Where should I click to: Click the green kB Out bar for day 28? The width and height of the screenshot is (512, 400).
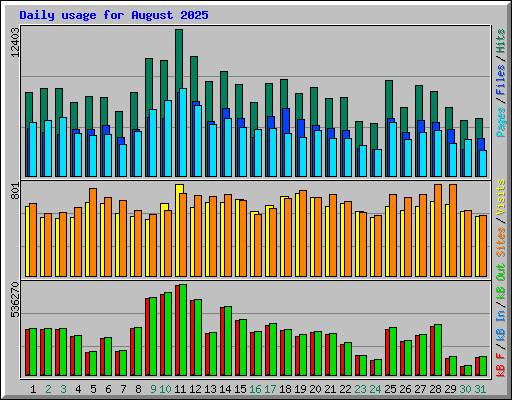coord(438,350)
